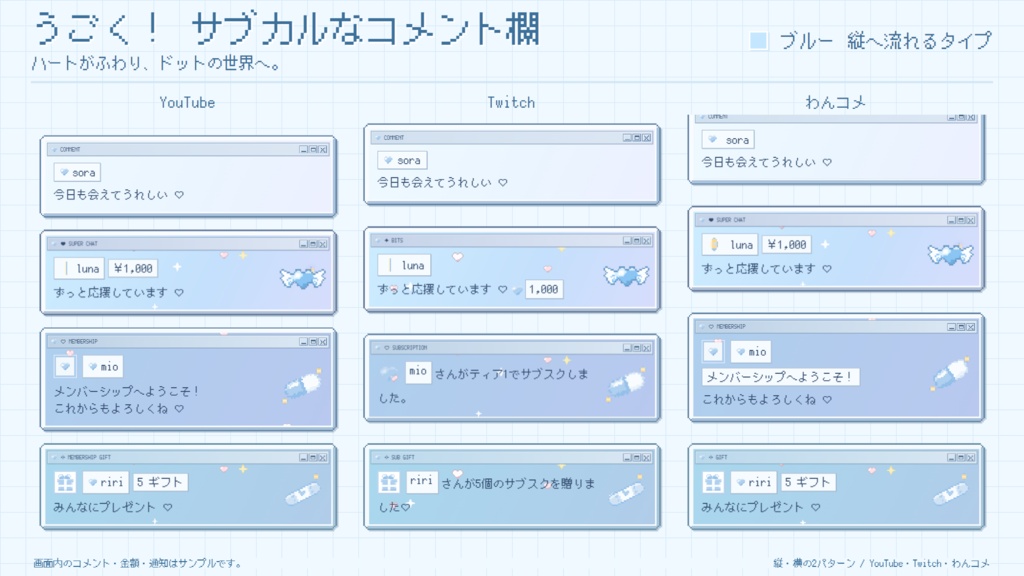Click the gem icon beside sora in Twitch card
1024x576 pixels.
pyautogui.click(x=388, y=160)
